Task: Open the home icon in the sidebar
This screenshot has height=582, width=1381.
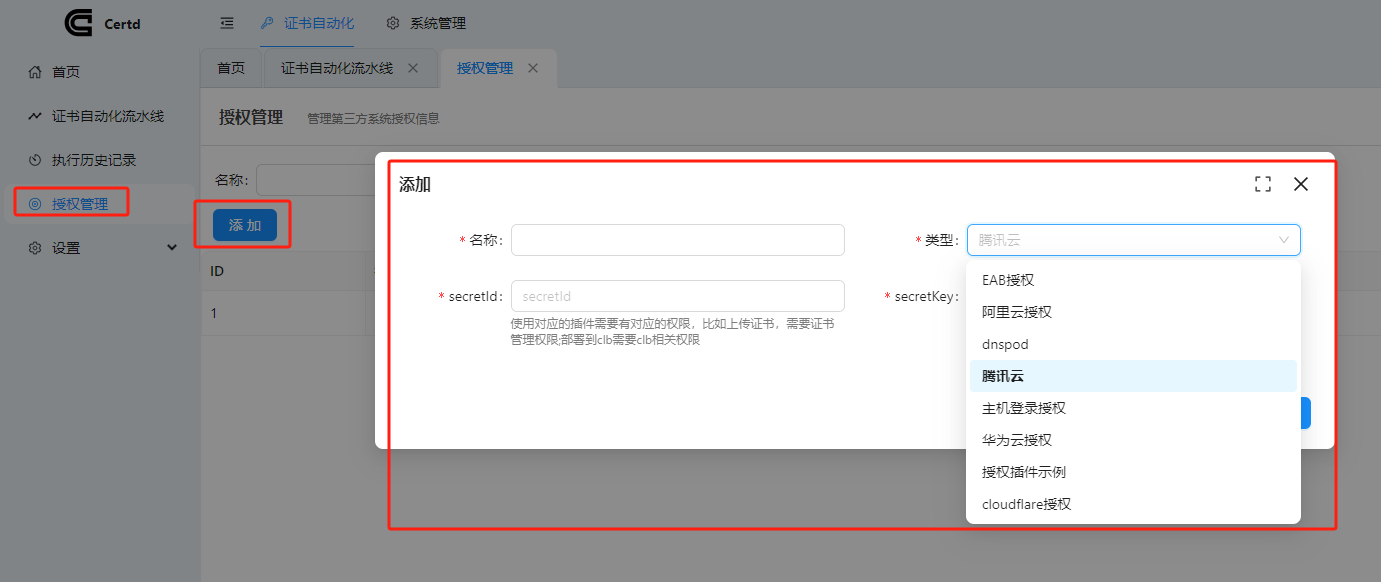Action: 35,72
